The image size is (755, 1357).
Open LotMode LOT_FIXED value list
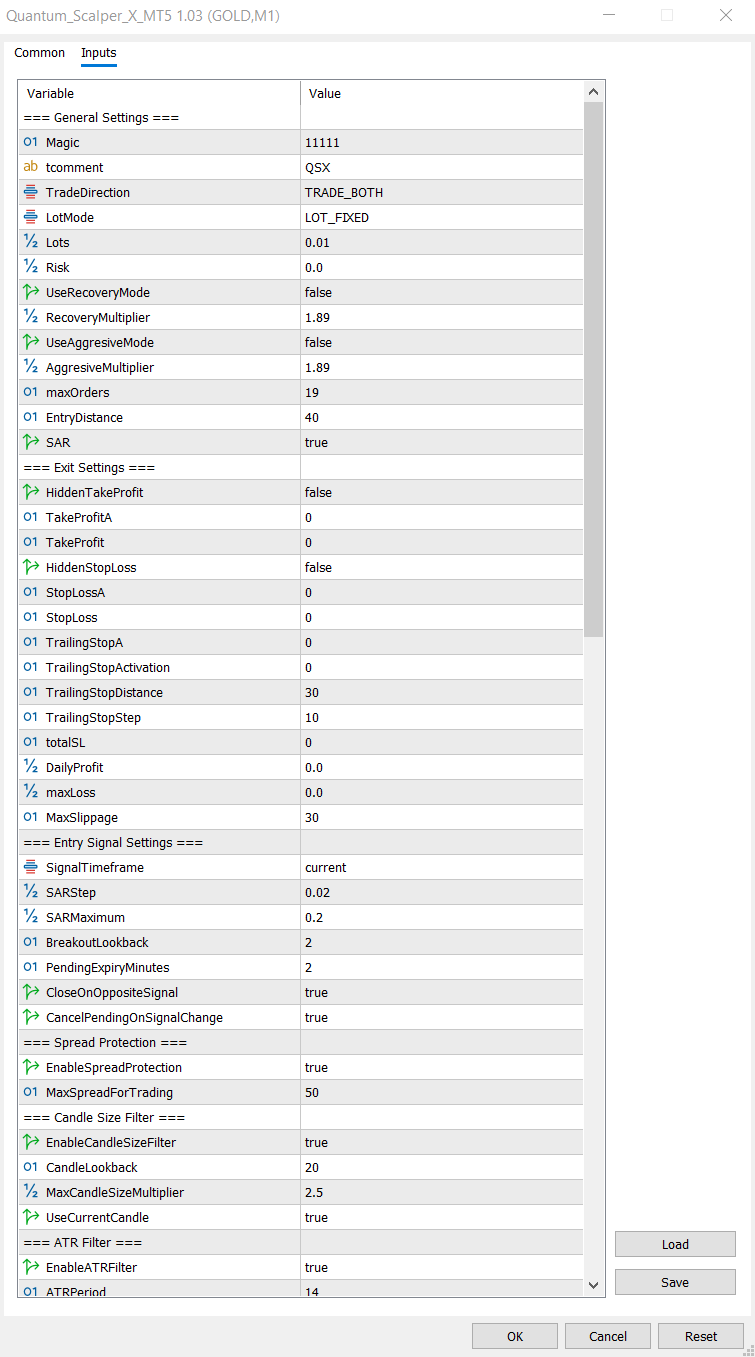pos(442,218)
